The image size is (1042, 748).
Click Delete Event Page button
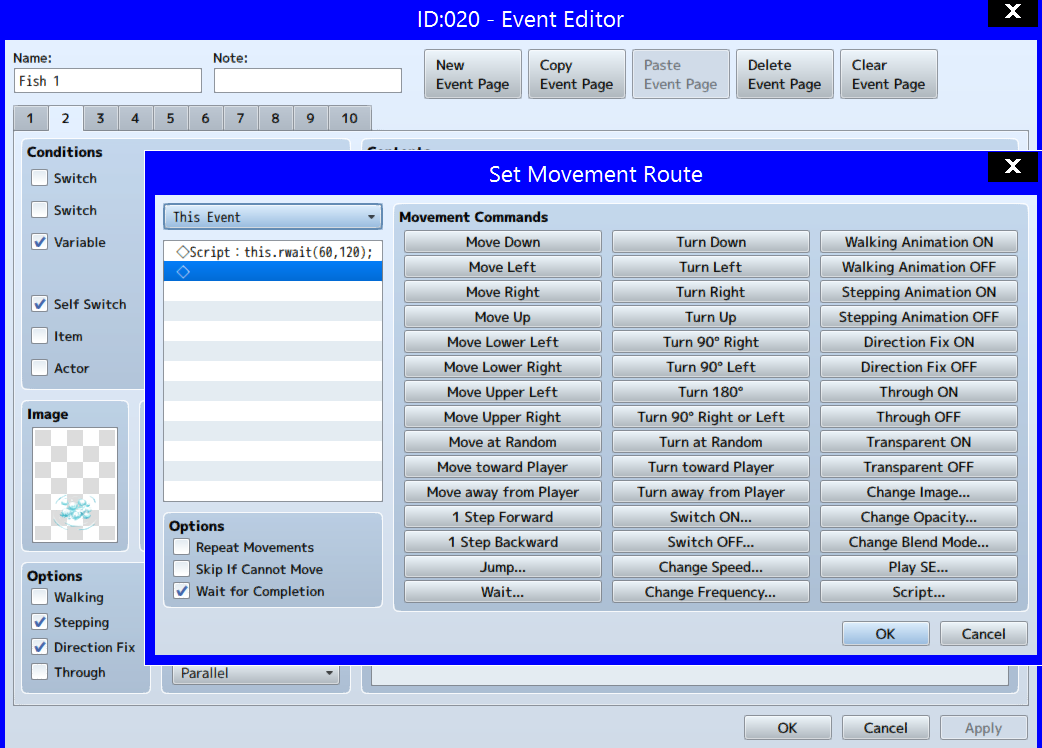click(785, 74)
